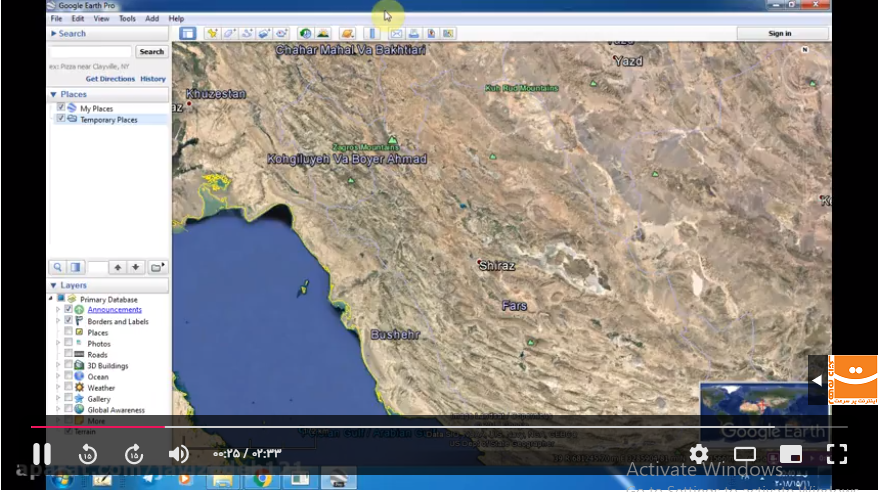
Task: Enable the Roads layer checkbox
Action: click(x=68, y=355)
